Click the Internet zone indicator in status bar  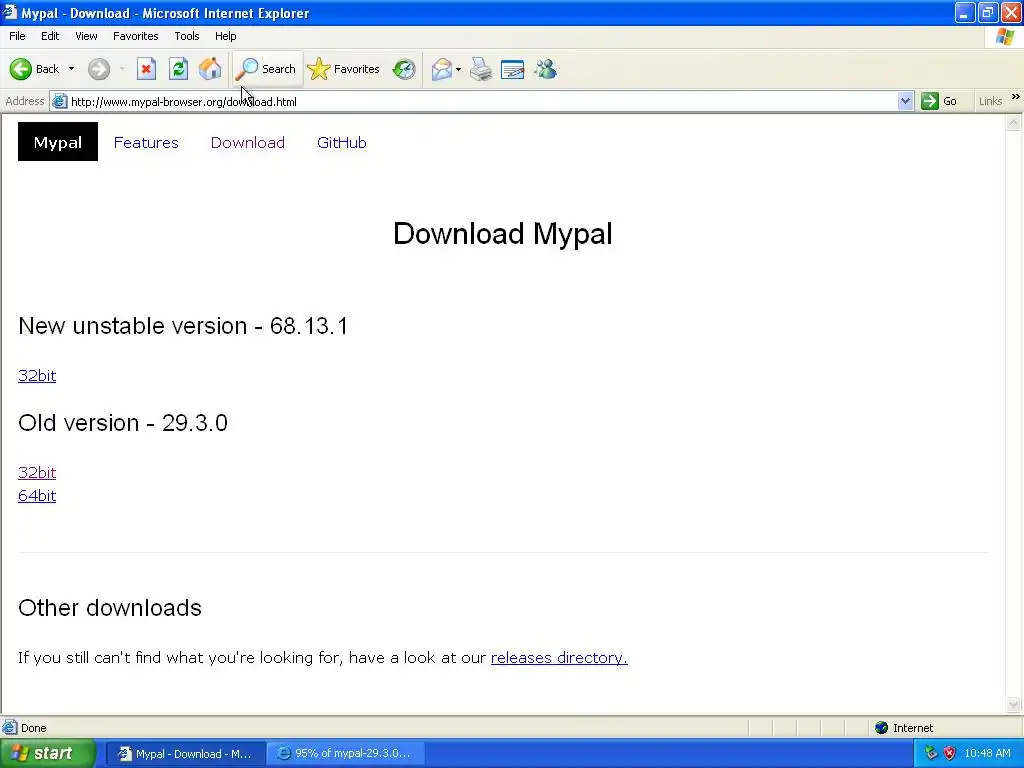pos(904,728)
